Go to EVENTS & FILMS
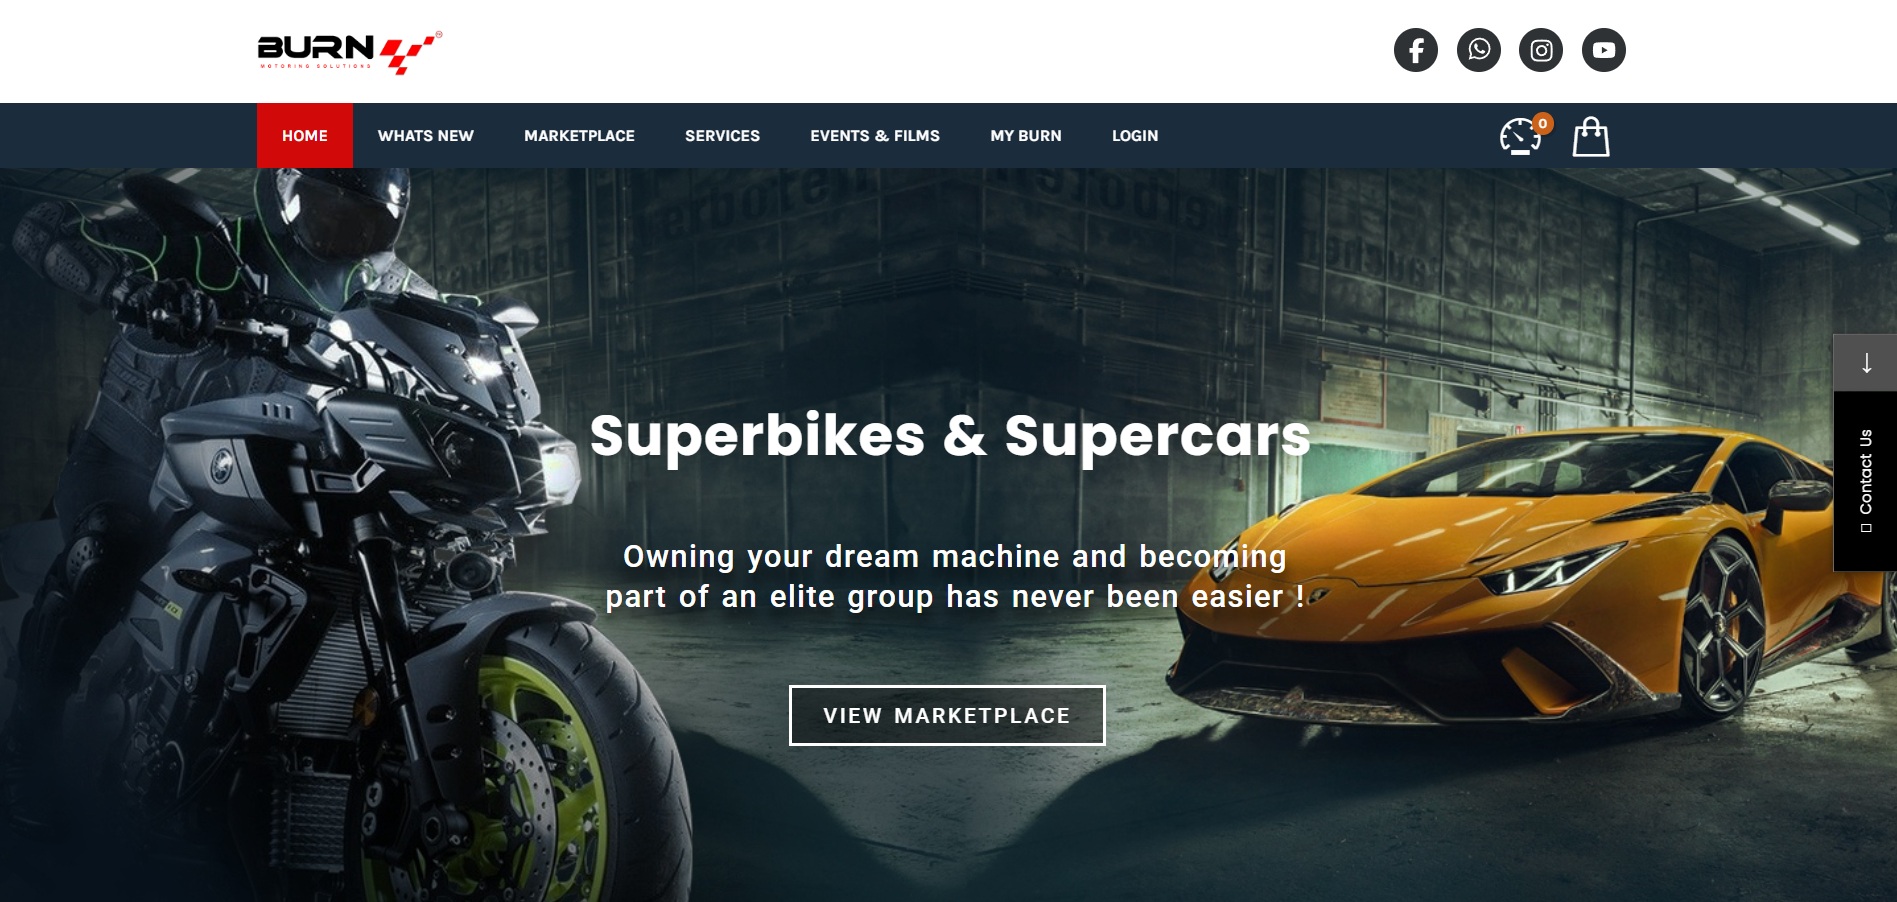The height and width of the screenshot is (902, 1897). pos(875,136)
